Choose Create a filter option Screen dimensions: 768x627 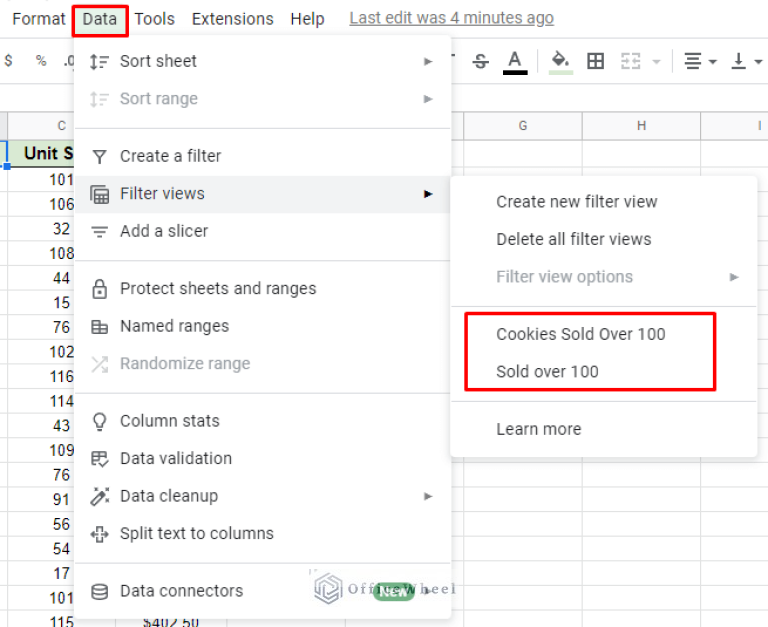pyautogui.click(x=170, y=156)
